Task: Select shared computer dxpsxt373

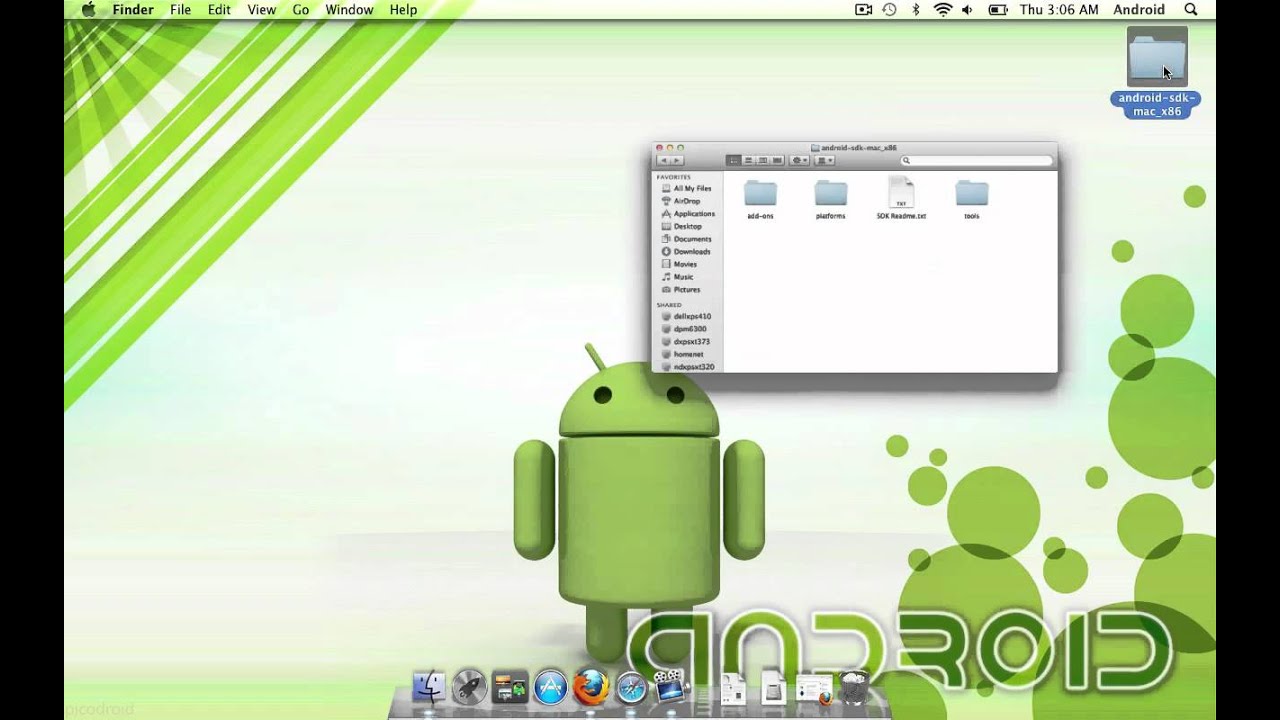Action: [687, 341]
